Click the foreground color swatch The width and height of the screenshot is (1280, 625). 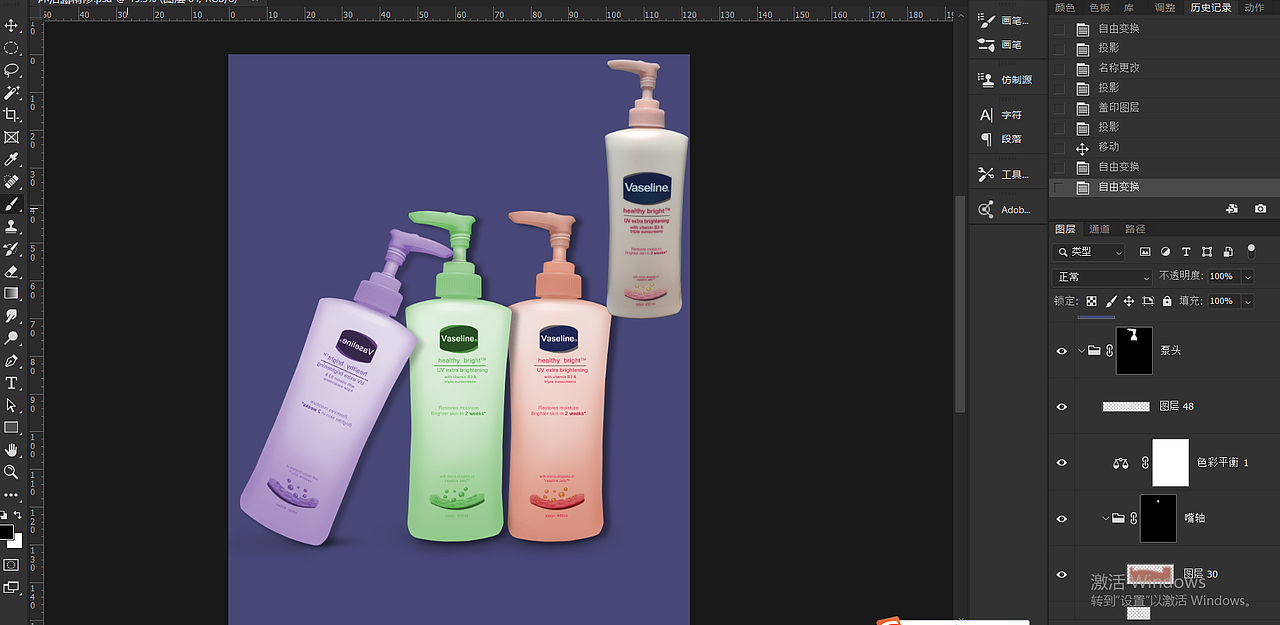6,531
